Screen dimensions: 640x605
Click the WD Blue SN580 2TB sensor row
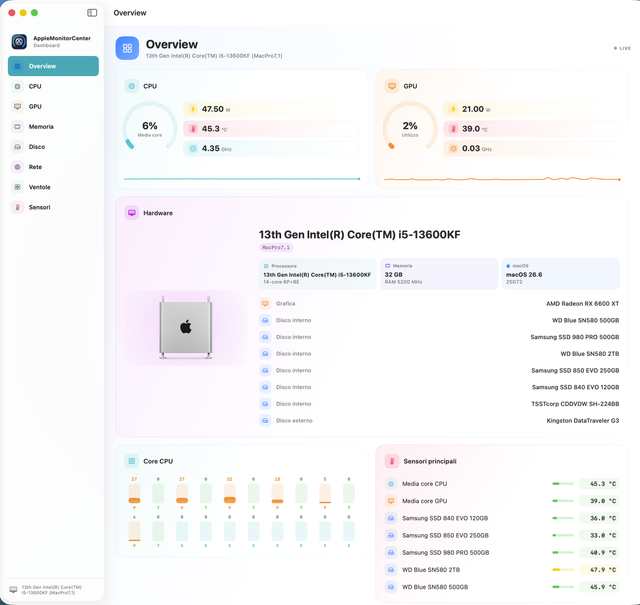(502, 569)
